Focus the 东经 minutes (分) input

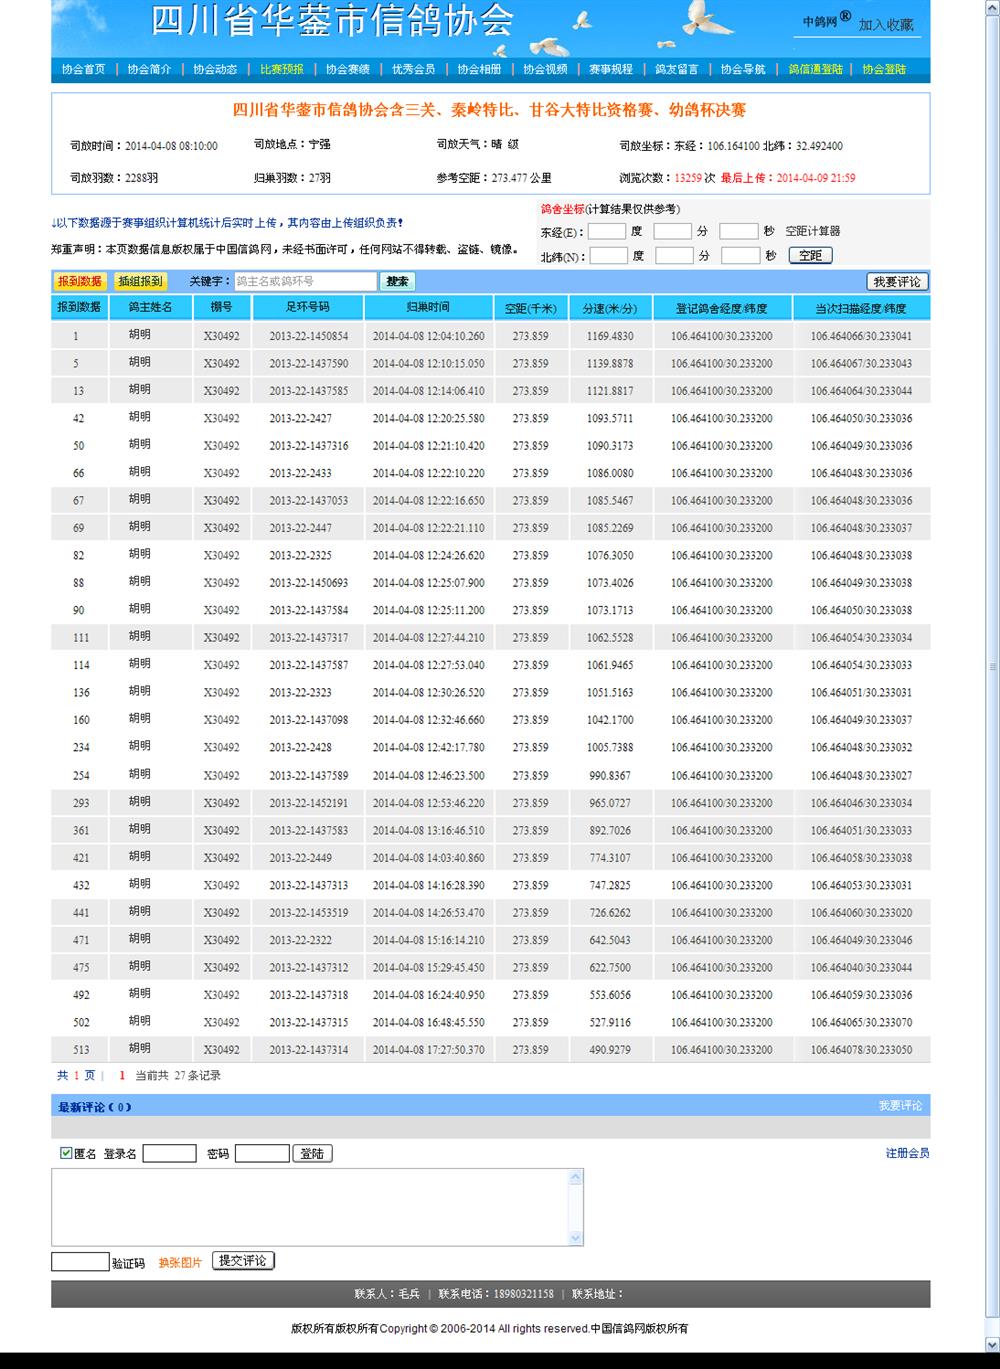coord(673,231)
